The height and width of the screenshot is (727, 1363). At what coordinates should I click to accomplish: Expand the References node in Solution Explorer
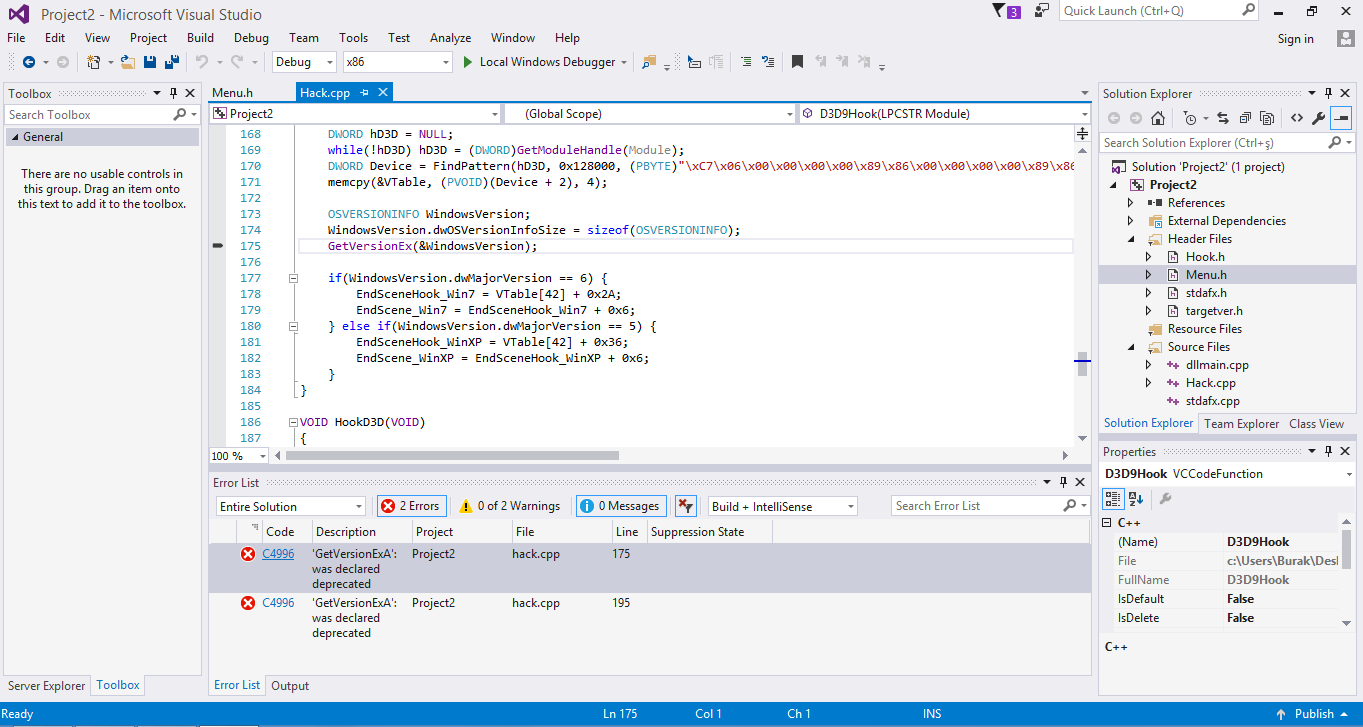coord(1131,203)
